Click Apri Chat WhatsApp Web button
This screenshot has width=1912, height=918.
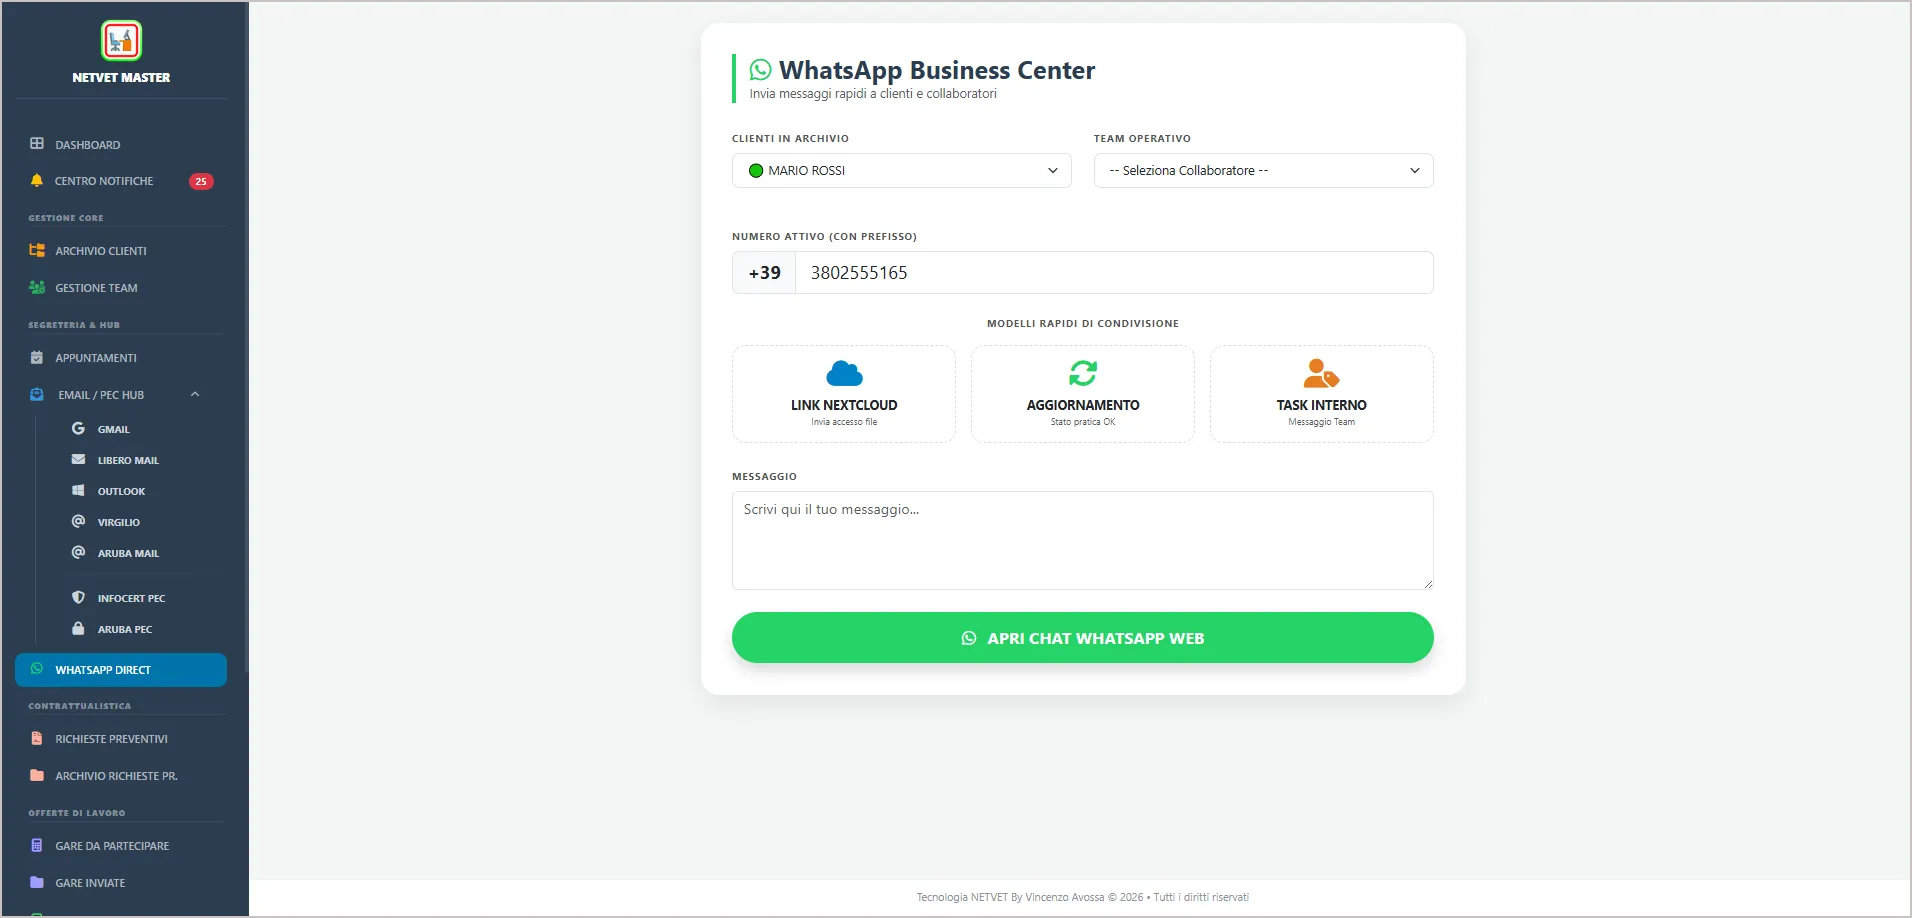[x=1083, y=638]
